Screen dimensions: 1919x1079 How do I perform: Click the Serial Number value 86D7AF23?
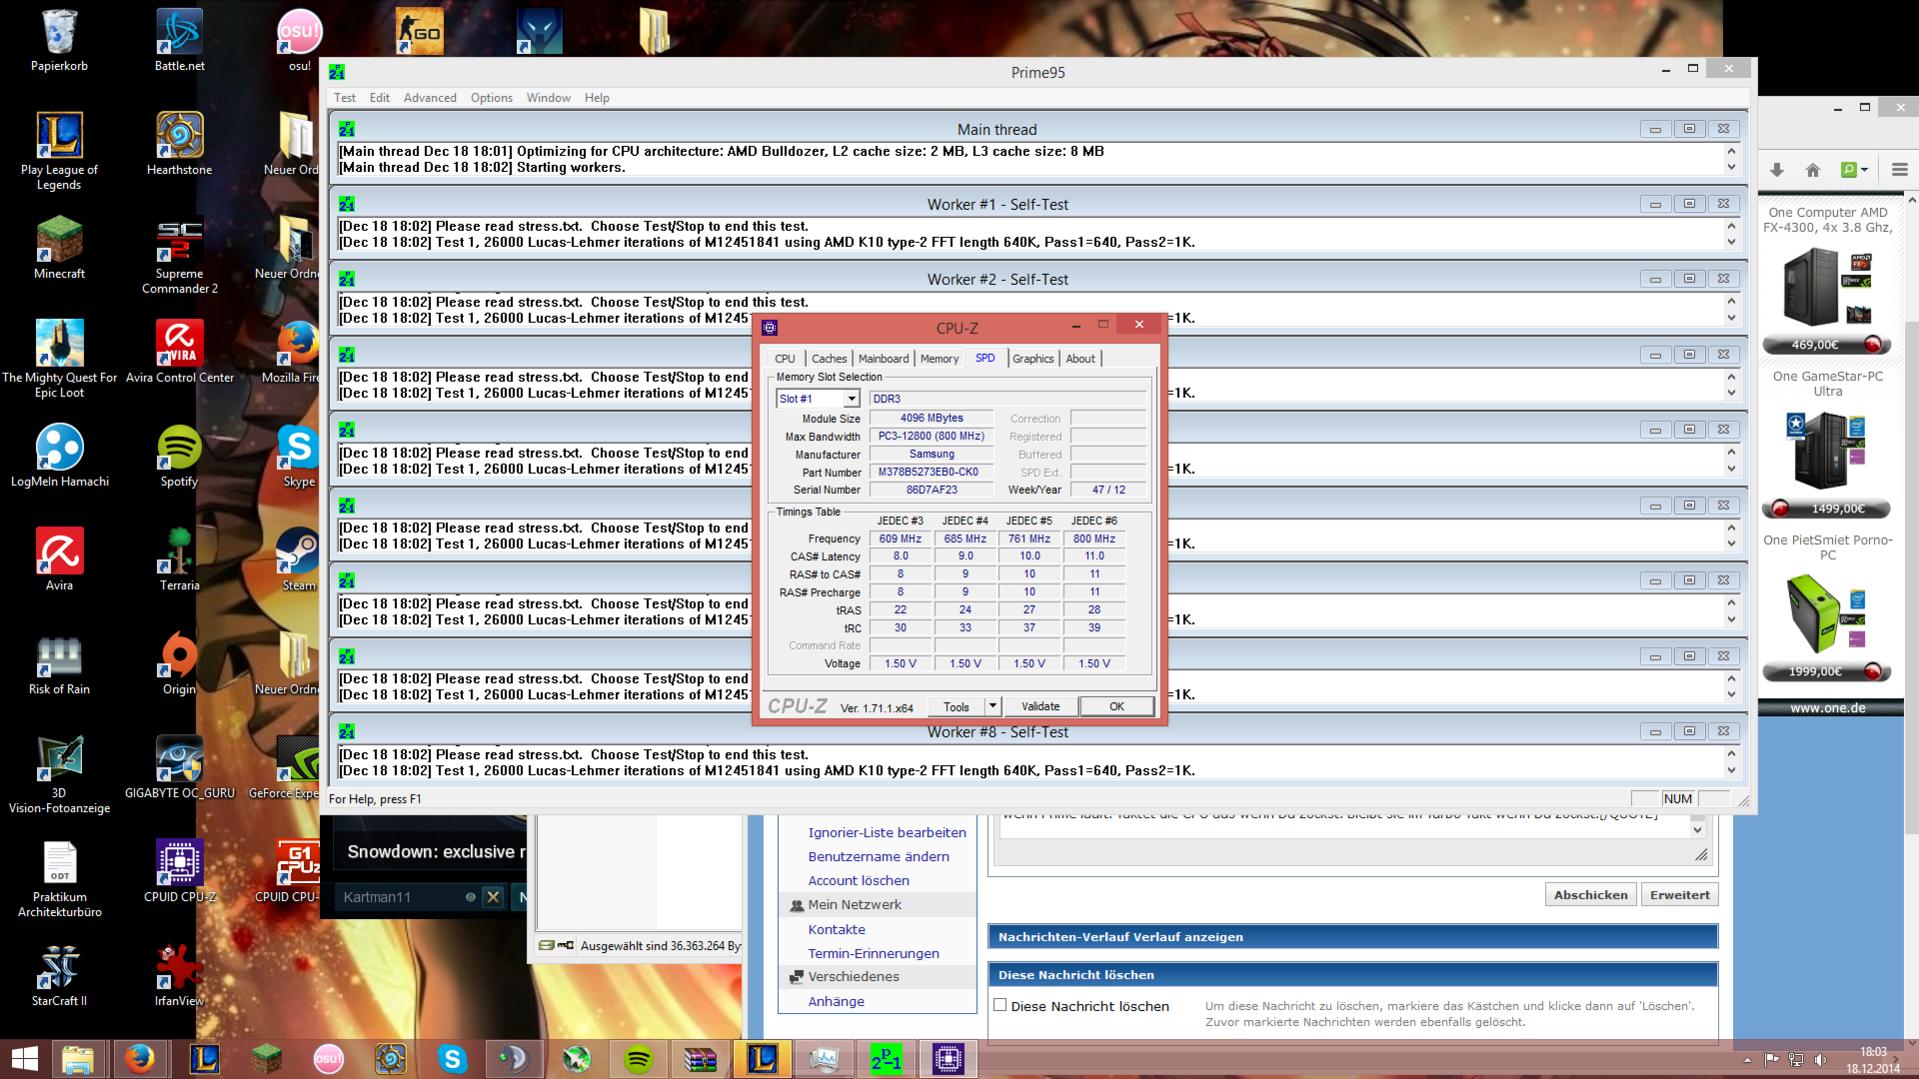point(931,490)
